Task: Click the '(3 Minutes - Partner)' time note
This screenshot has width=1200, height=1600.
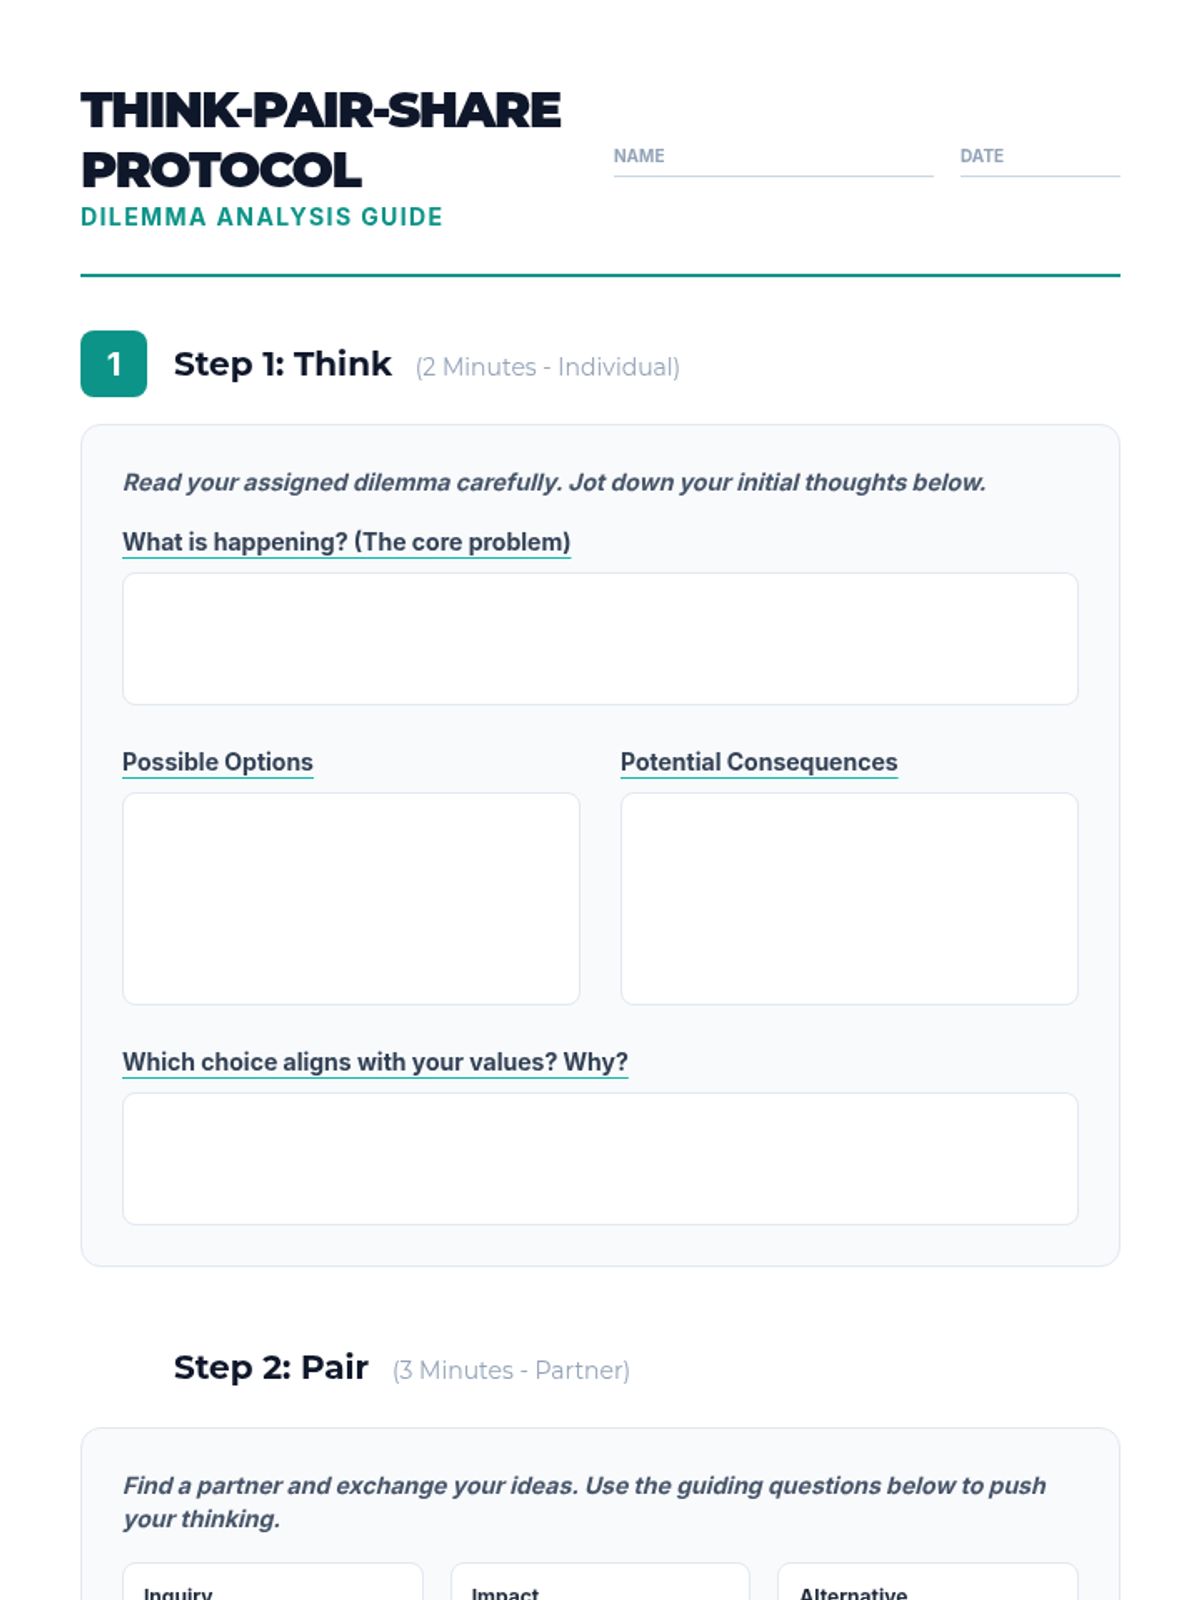Action: [x=511, y=1370]
